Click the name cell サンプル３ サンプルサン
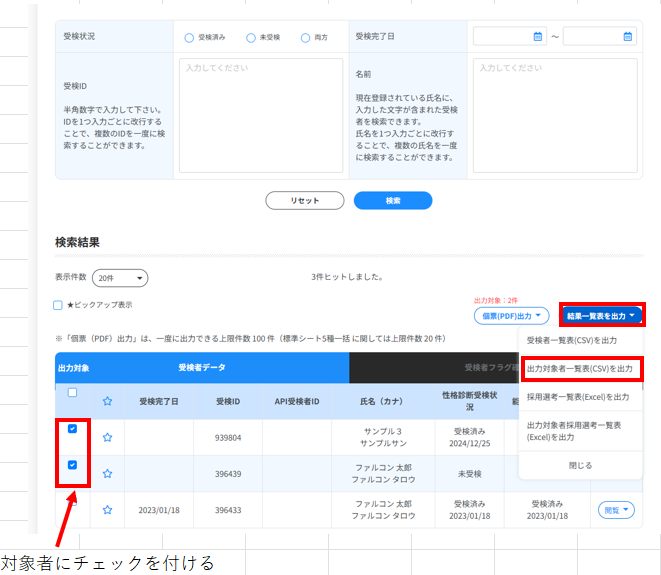Viewport: 661px width, 575px height. point(383,438)
